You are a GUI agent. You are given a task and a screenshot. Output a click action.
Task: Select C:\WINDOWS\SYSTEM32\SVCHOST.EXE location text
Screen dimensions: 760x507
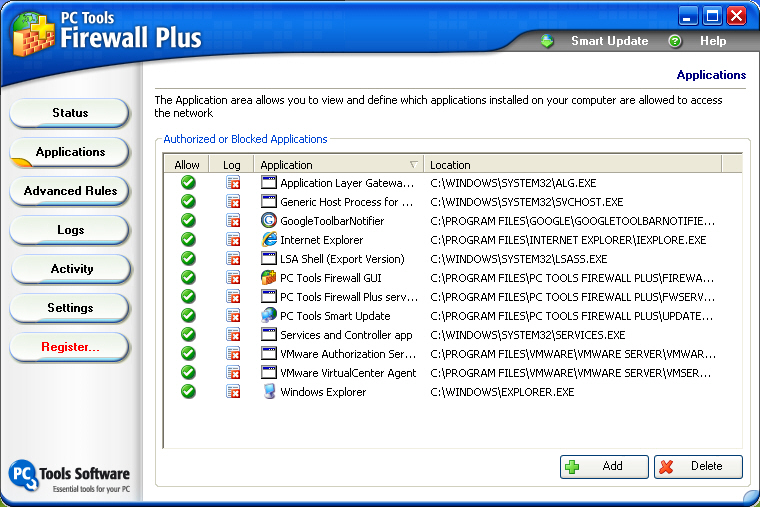coord(526,202)
